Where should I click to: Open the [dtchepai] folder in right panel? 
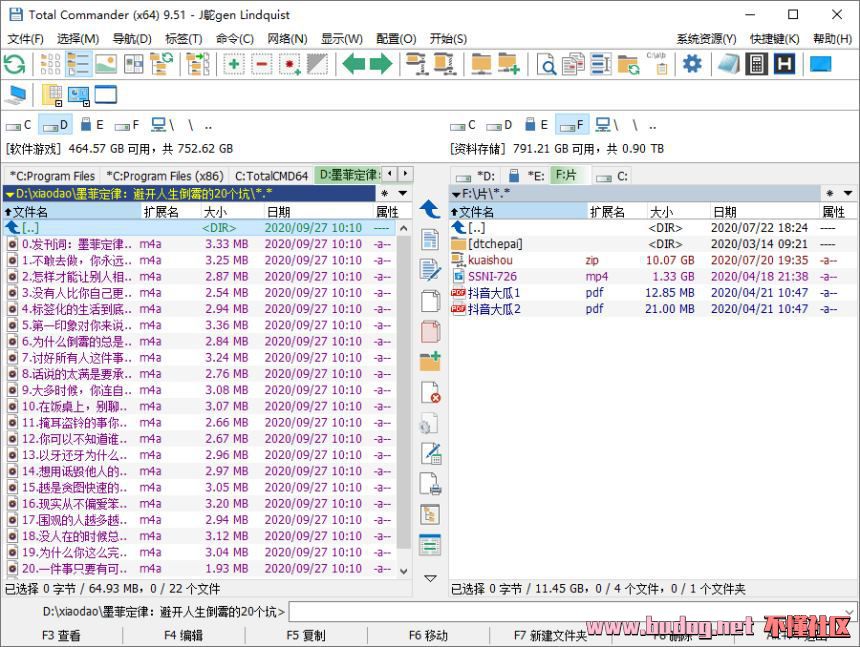pyautogui.click(x=653, y=243)
